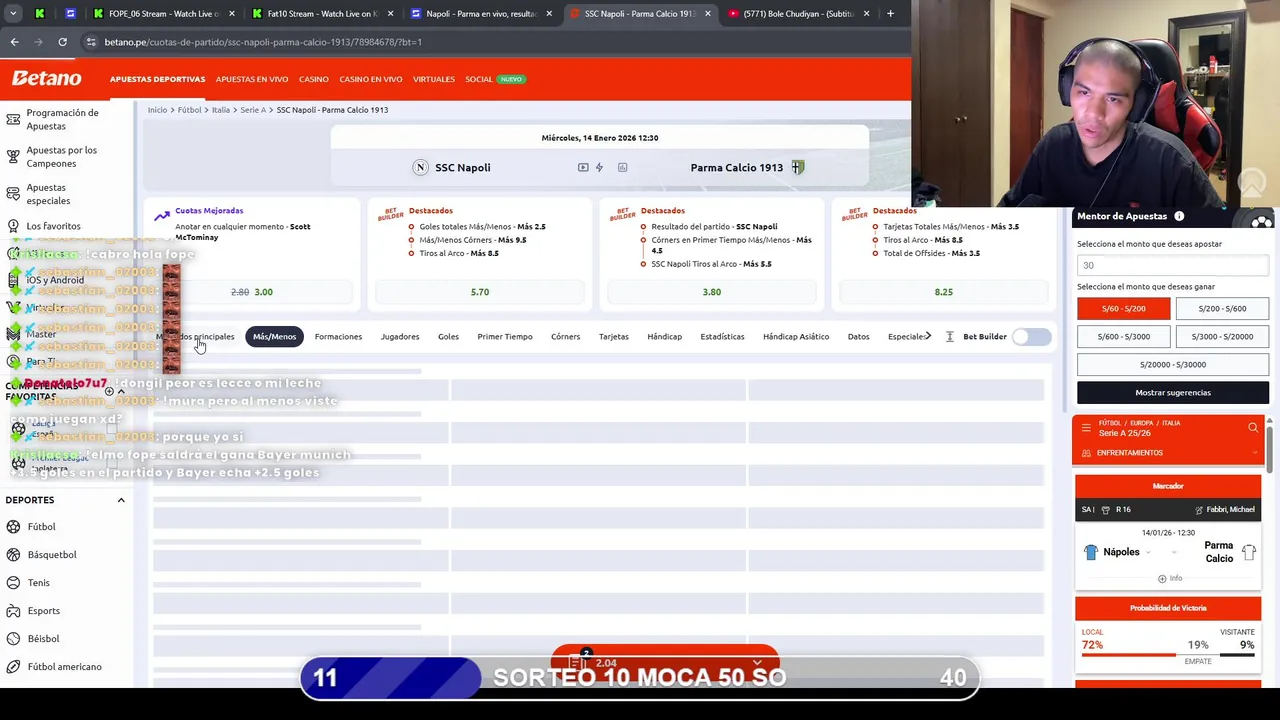
Task: Click the Esports sport icon
Action: [13, 611]
